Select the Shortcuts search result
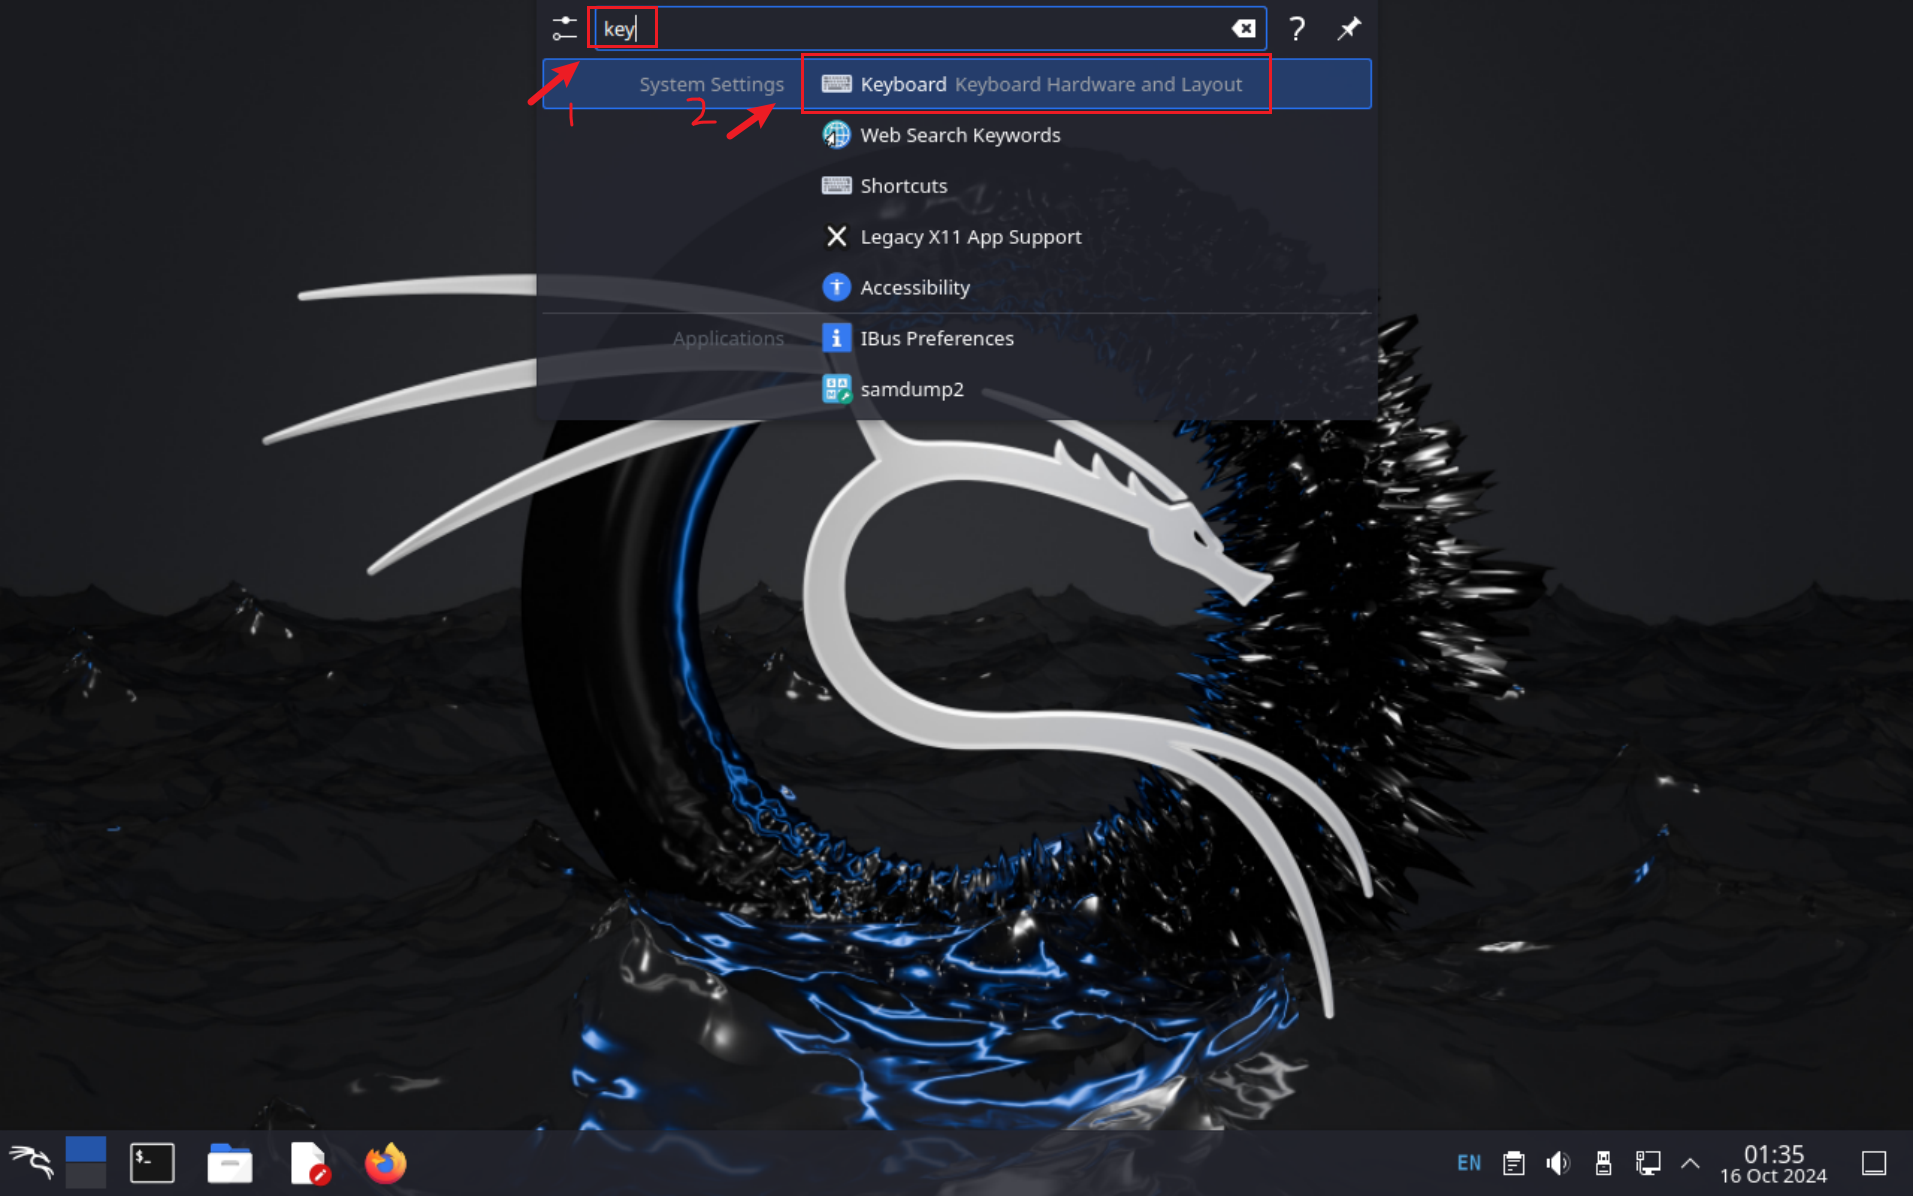The height and width of the screenshot is (1196, 1913). (x=903, y=185)
